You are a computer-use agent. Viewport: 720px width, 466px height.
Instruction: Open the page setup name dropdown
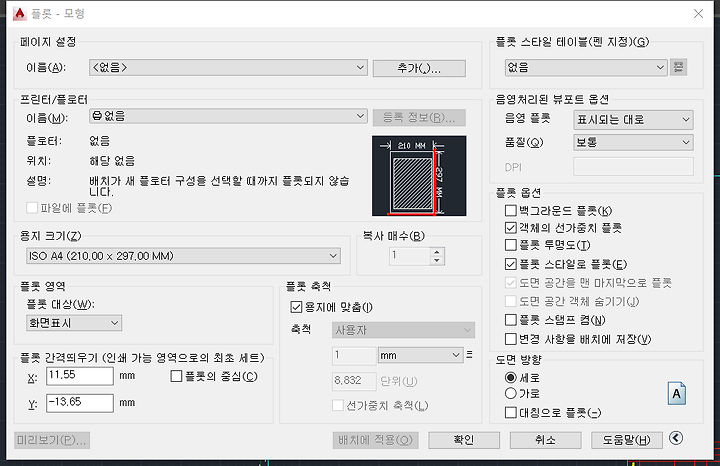click(228, 67)
